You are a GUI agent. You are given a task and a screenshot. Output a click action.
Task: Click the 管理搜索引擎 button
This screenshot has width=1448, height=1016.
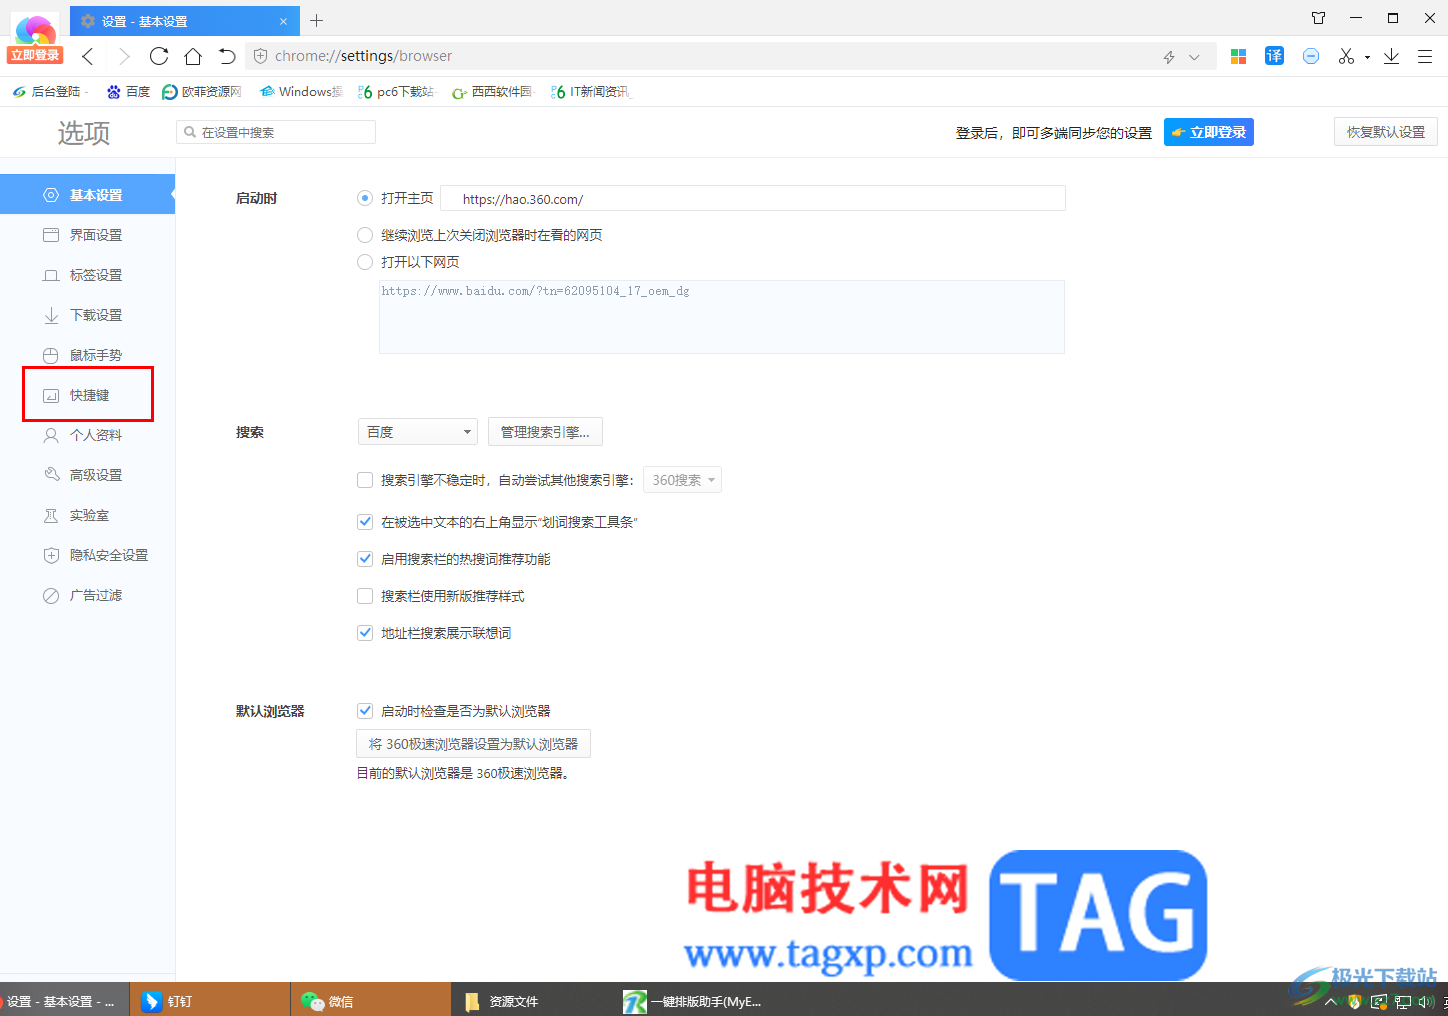(x=545, y=432)
